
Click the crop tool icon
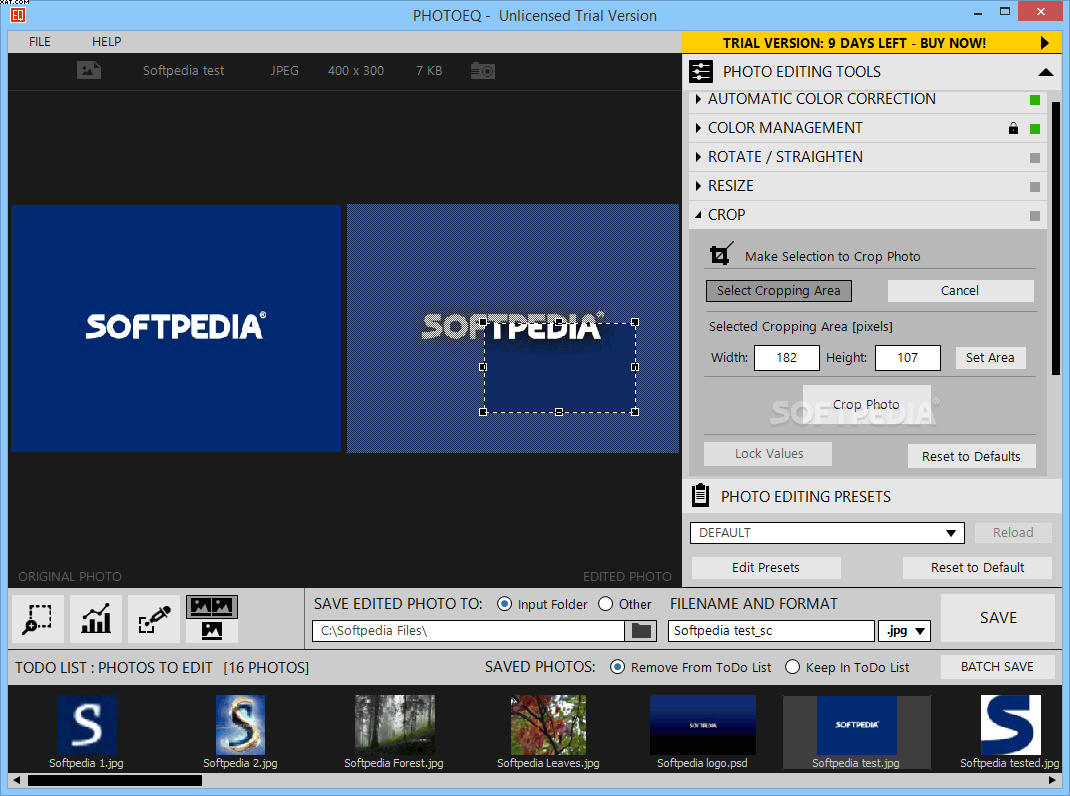[x=721, y=254]
